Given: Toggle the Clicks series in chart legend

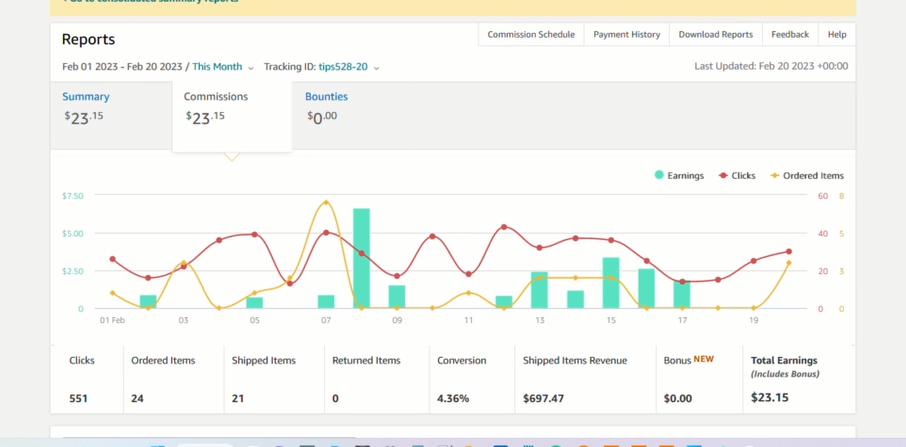Looking at the screenshot, I should (x=737, y=176).
